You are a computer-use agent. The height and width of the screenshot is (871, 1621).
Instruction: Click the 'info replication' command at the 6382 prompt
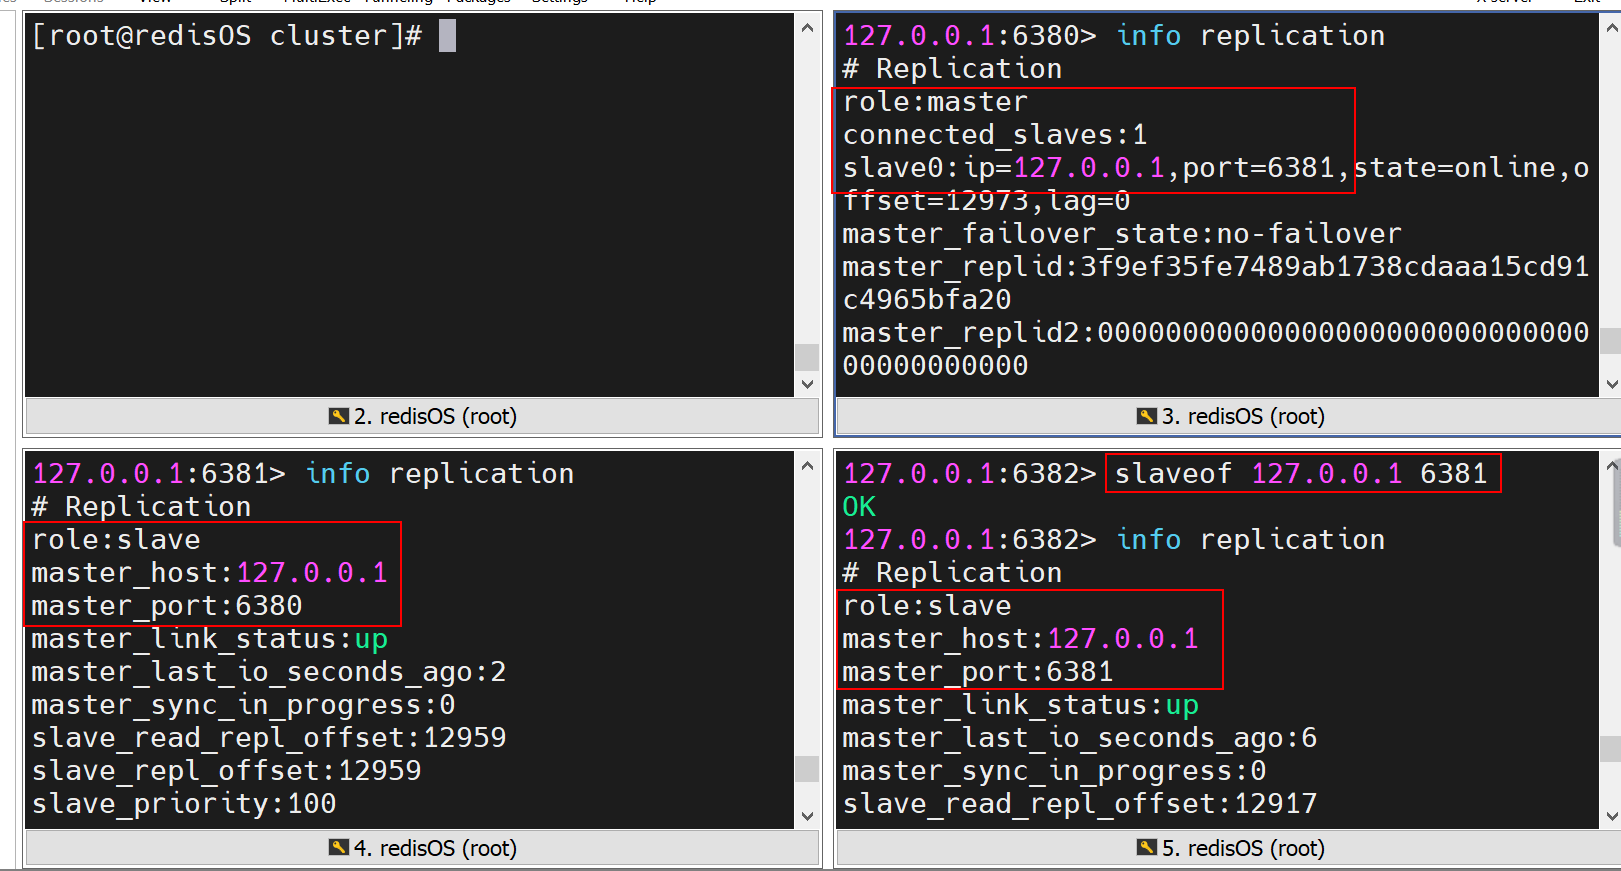pos(1250,540)
